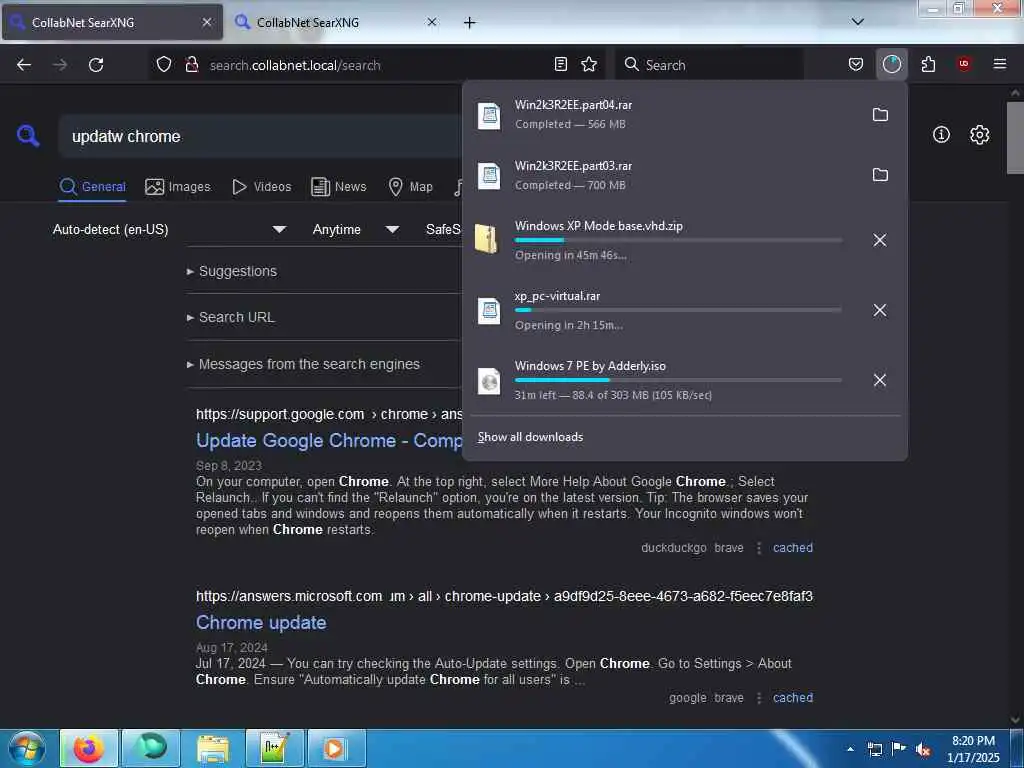This screenshot has height=768, width=1024.
Task: Open the Auto-detect (en-US) language dropdown
Action: pos(170,229)
